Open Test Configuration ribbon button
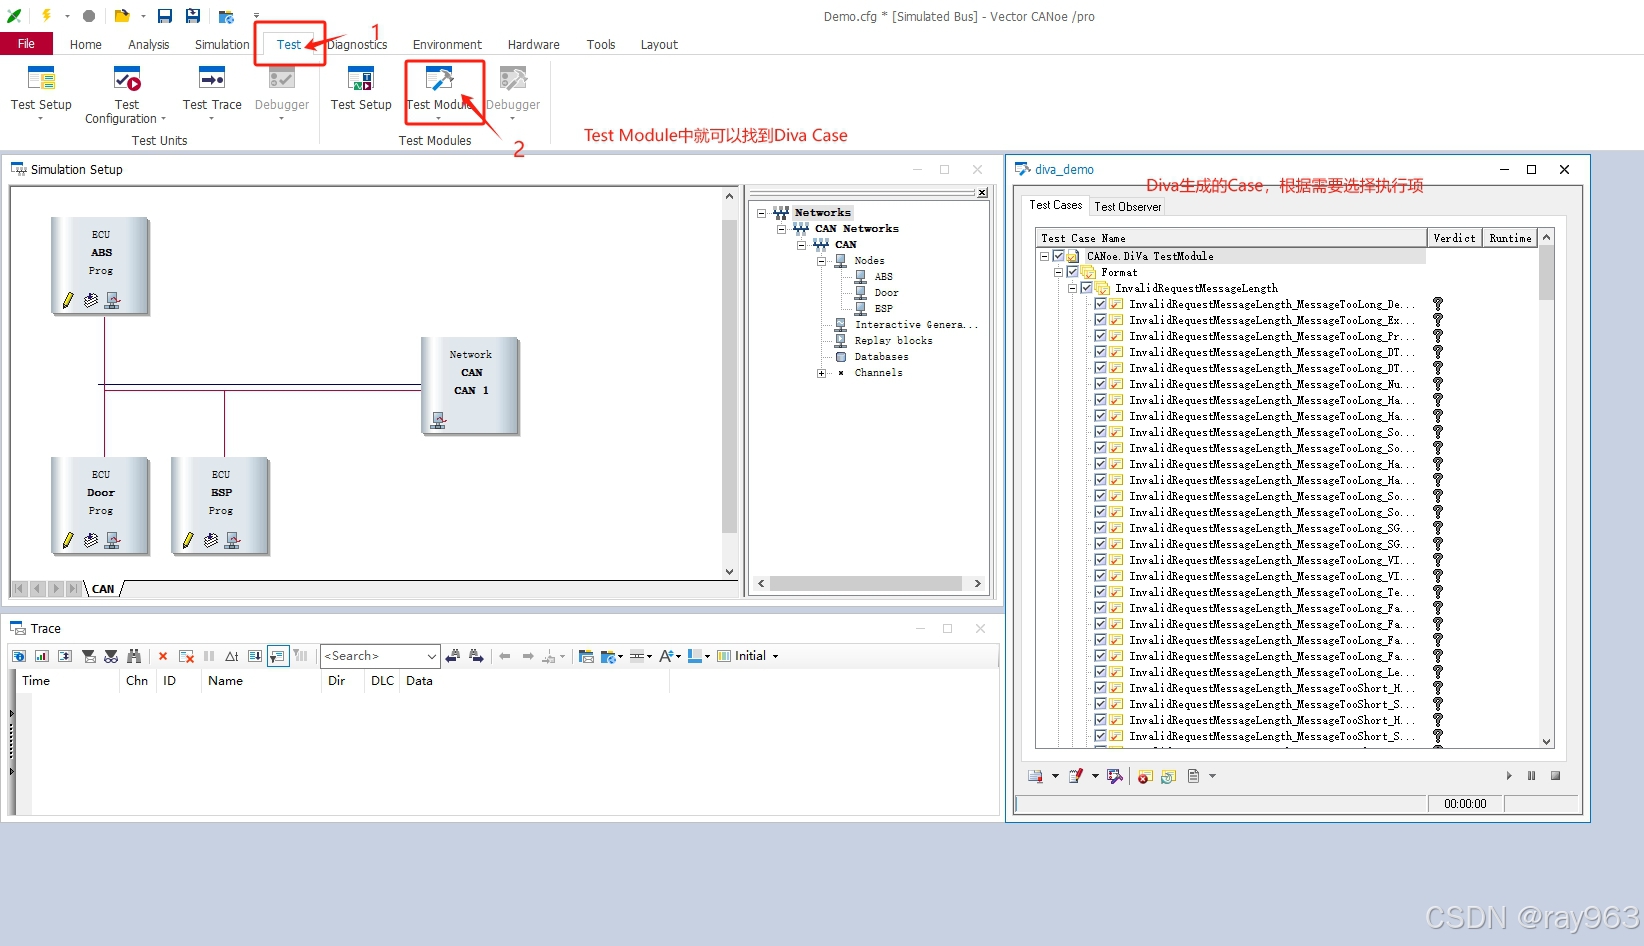 click(x=126, y=95)
